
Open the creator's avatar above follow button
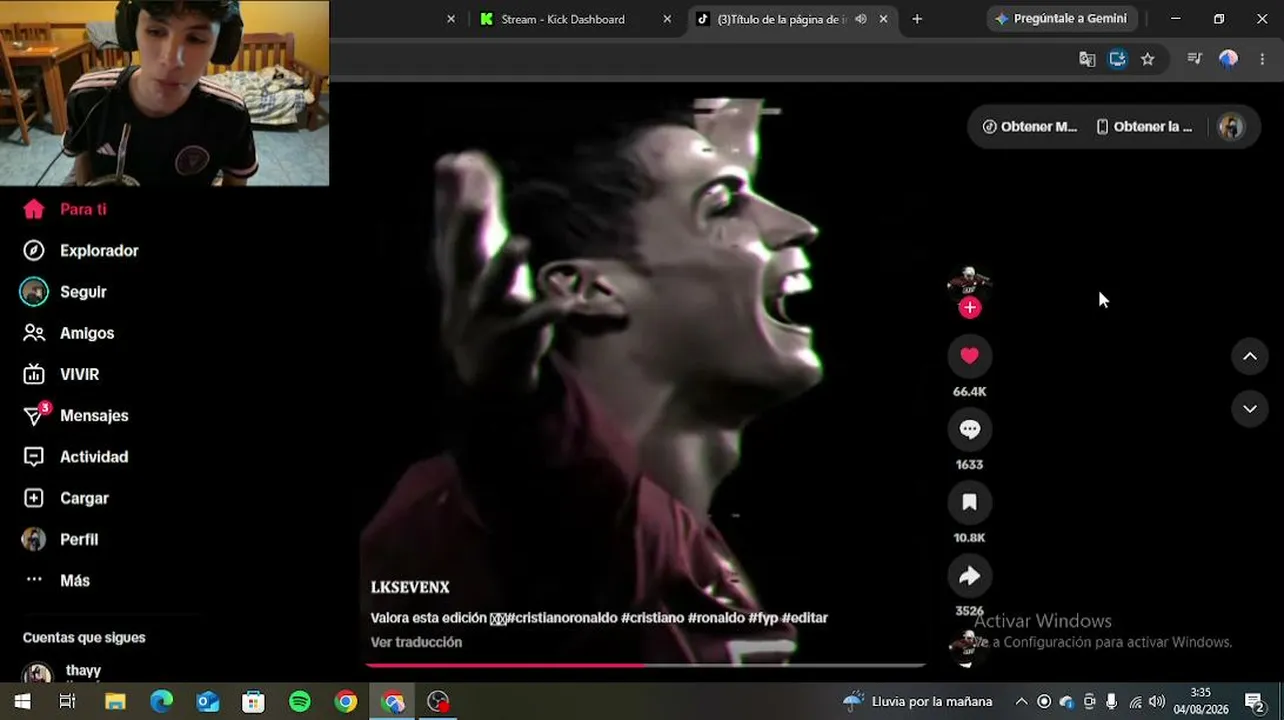(968, 282)
